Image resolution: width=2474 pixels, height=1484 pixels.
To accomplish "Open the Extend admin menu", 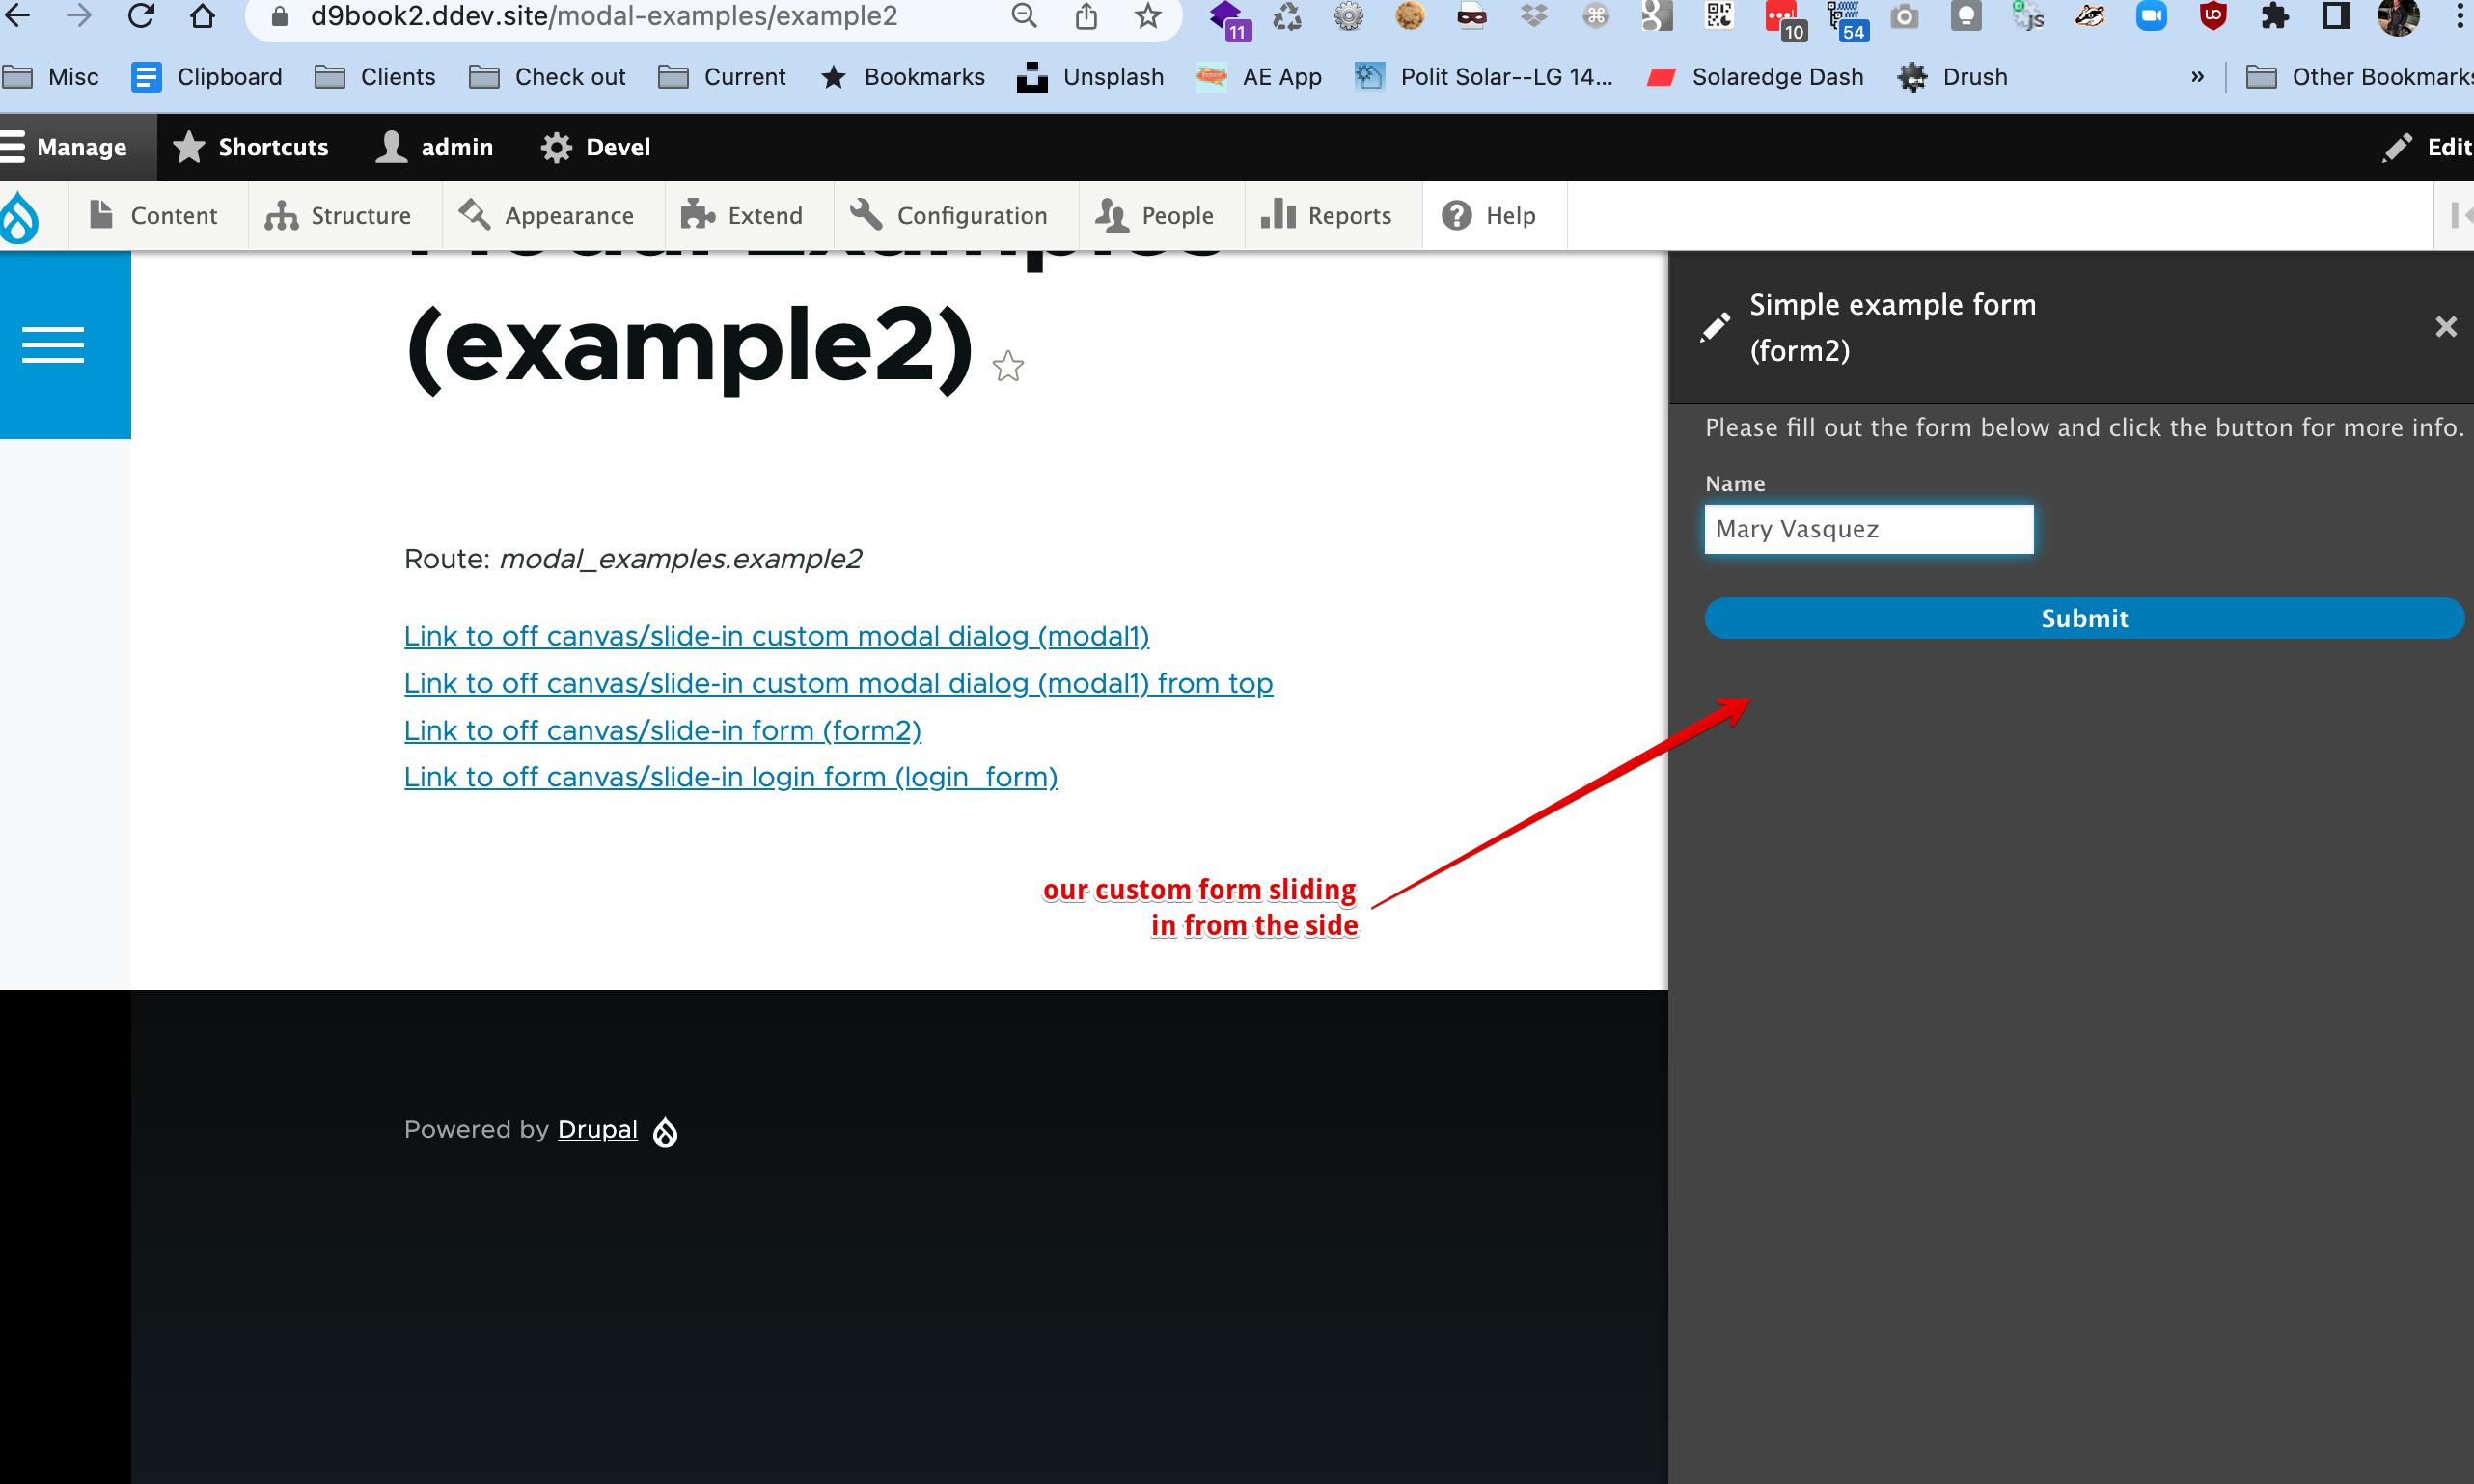I will 742,215.
